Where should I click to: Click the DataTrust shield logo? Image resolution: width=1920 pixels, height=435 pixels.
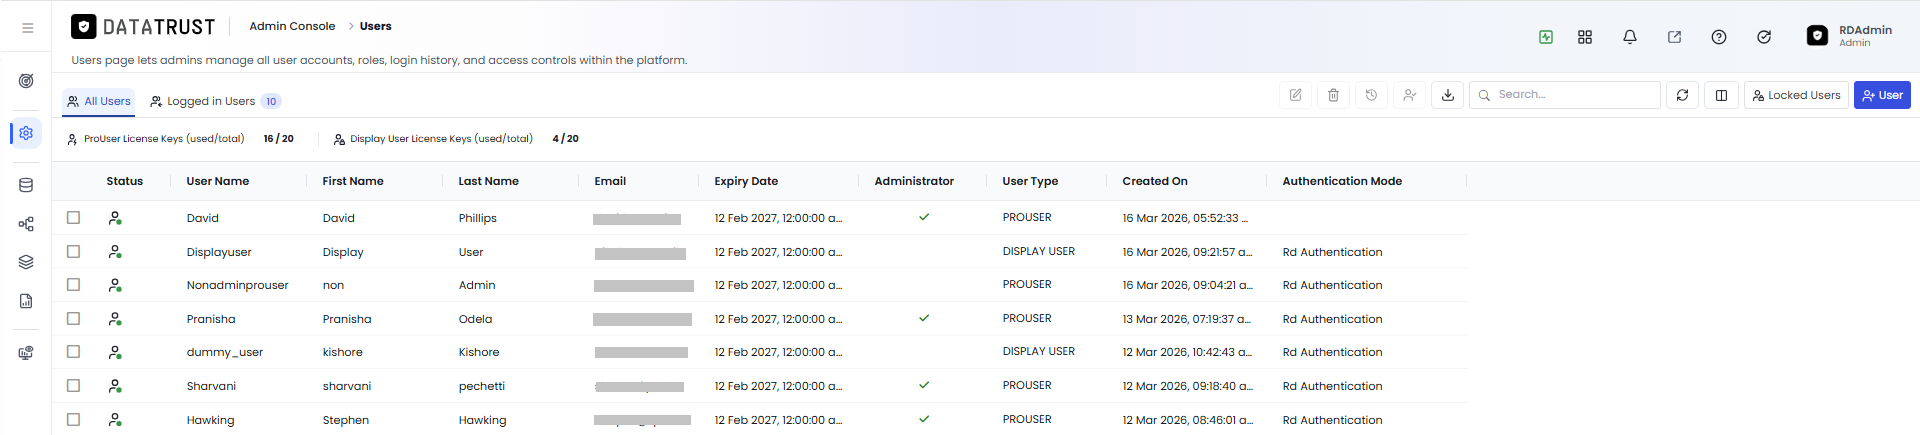(84, 27)
